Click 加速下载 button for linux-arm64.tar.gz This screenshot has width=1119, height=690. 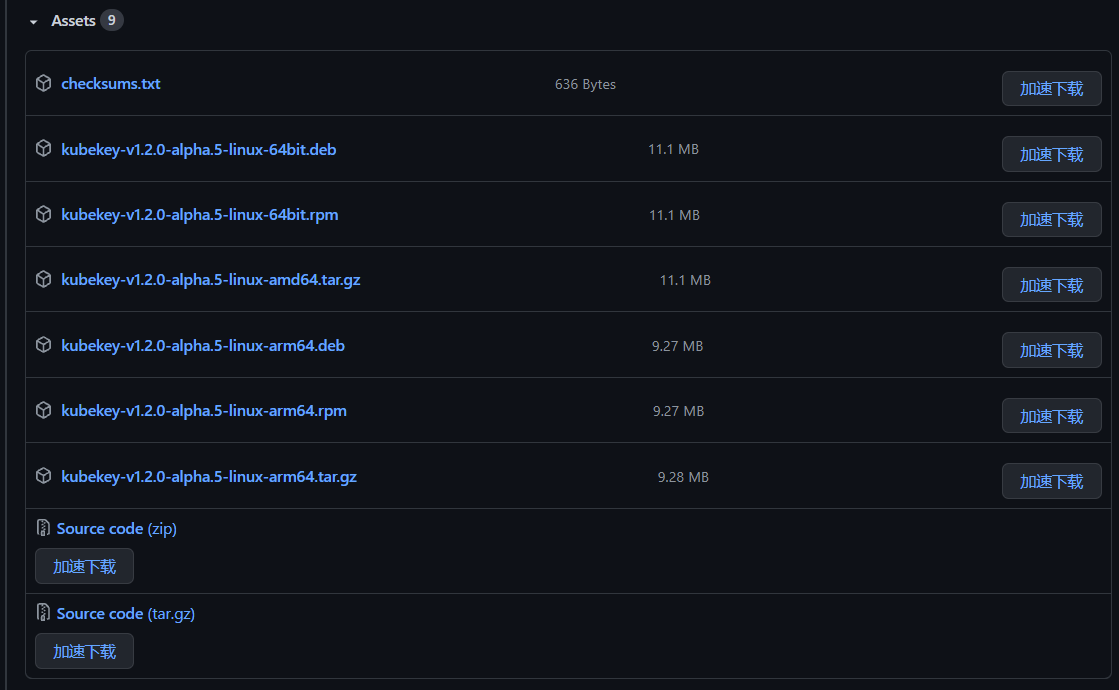[x=1051, y=482]
